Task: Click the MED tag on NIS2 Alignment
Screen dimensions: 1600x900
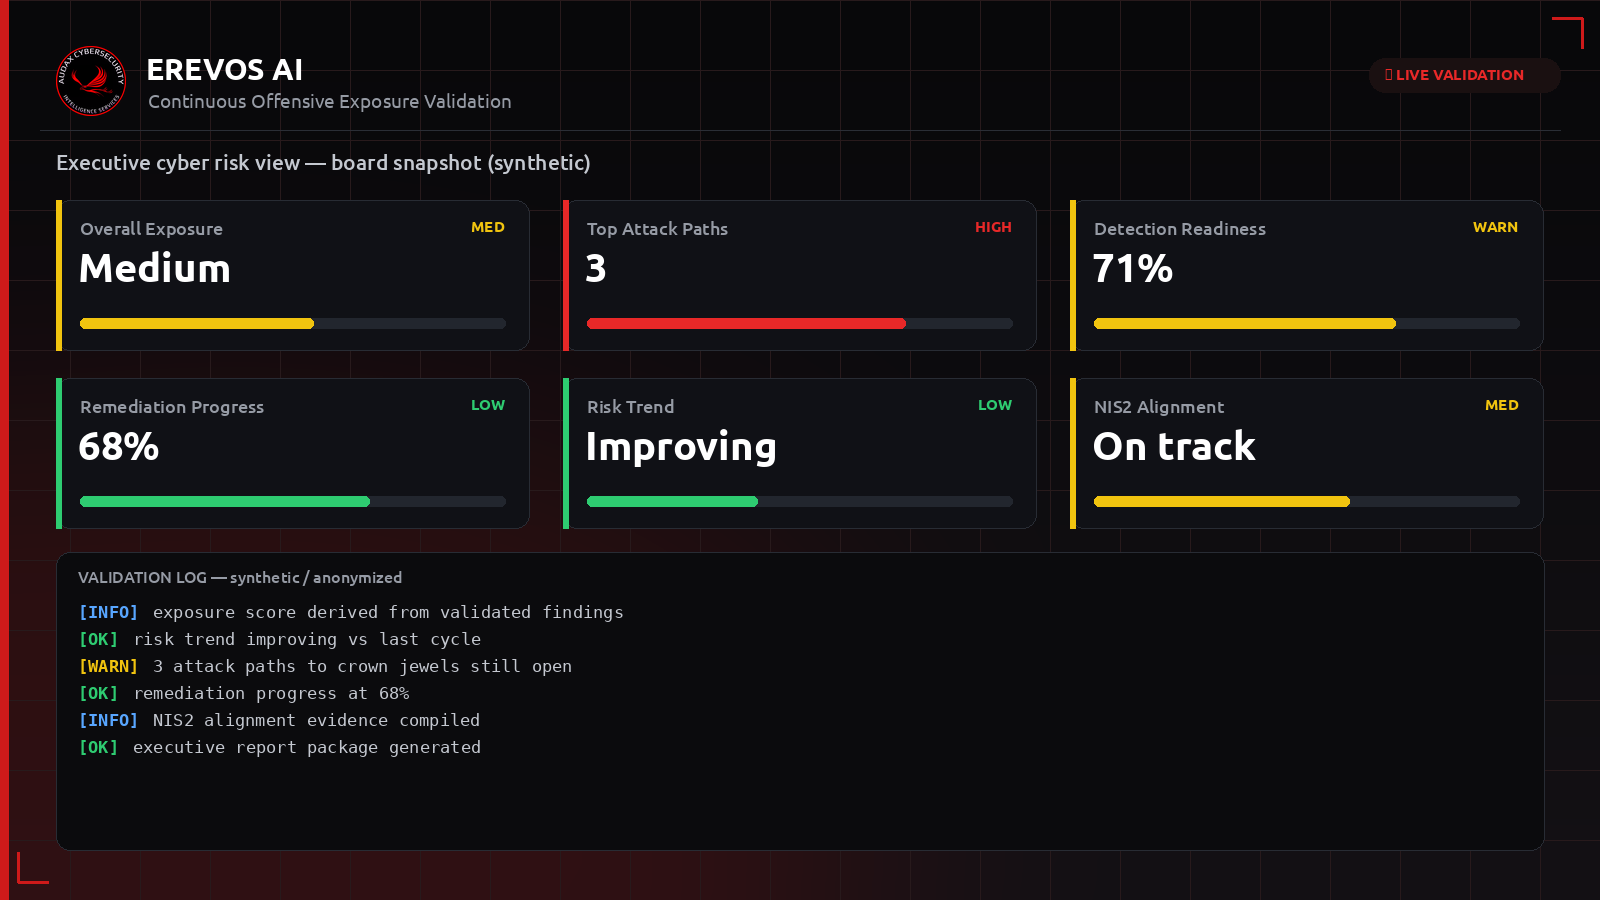Action: [1502, 405]
